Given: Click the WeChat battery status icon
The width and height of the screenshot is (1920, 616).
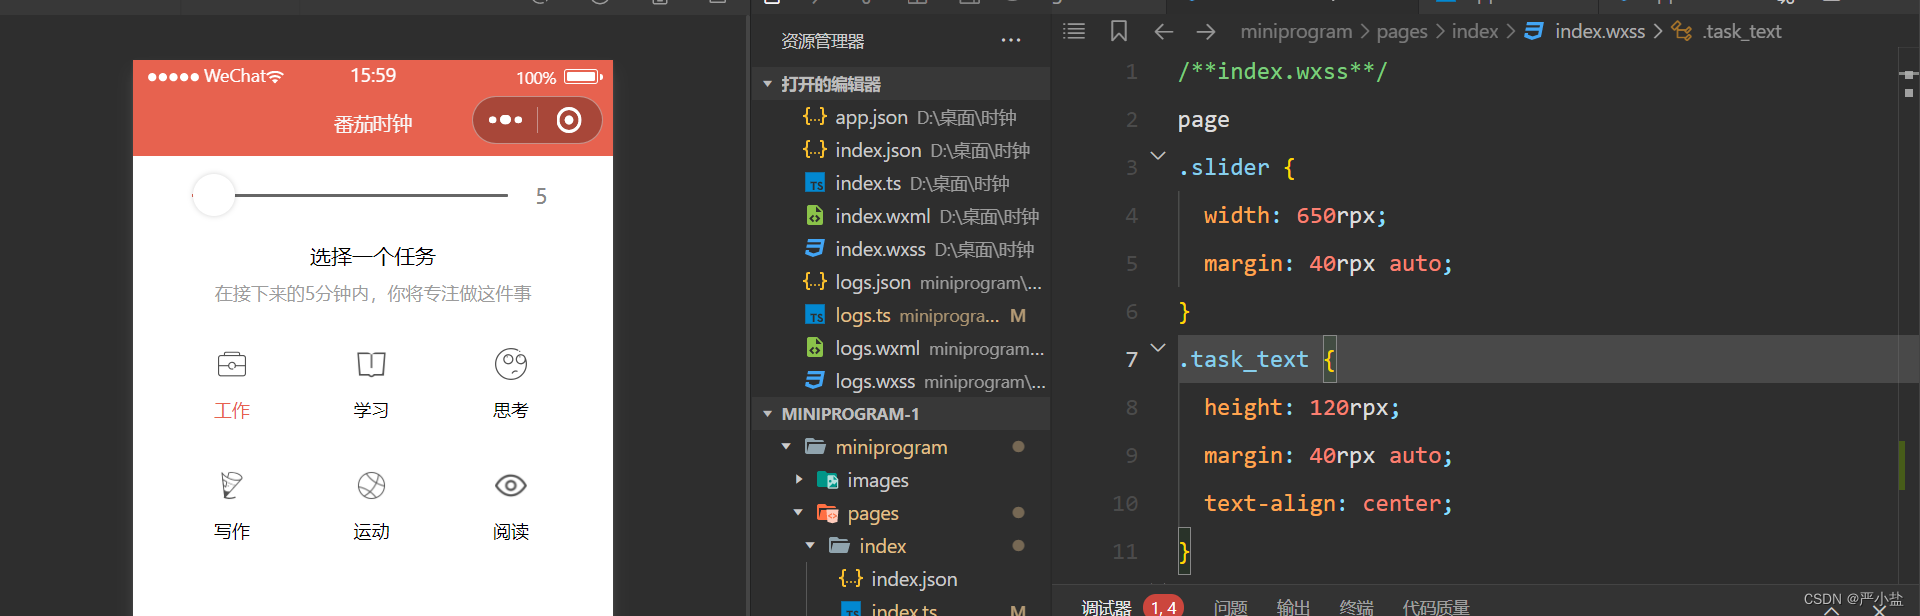Looking at the screenshot, I should [x=584, y=77].
